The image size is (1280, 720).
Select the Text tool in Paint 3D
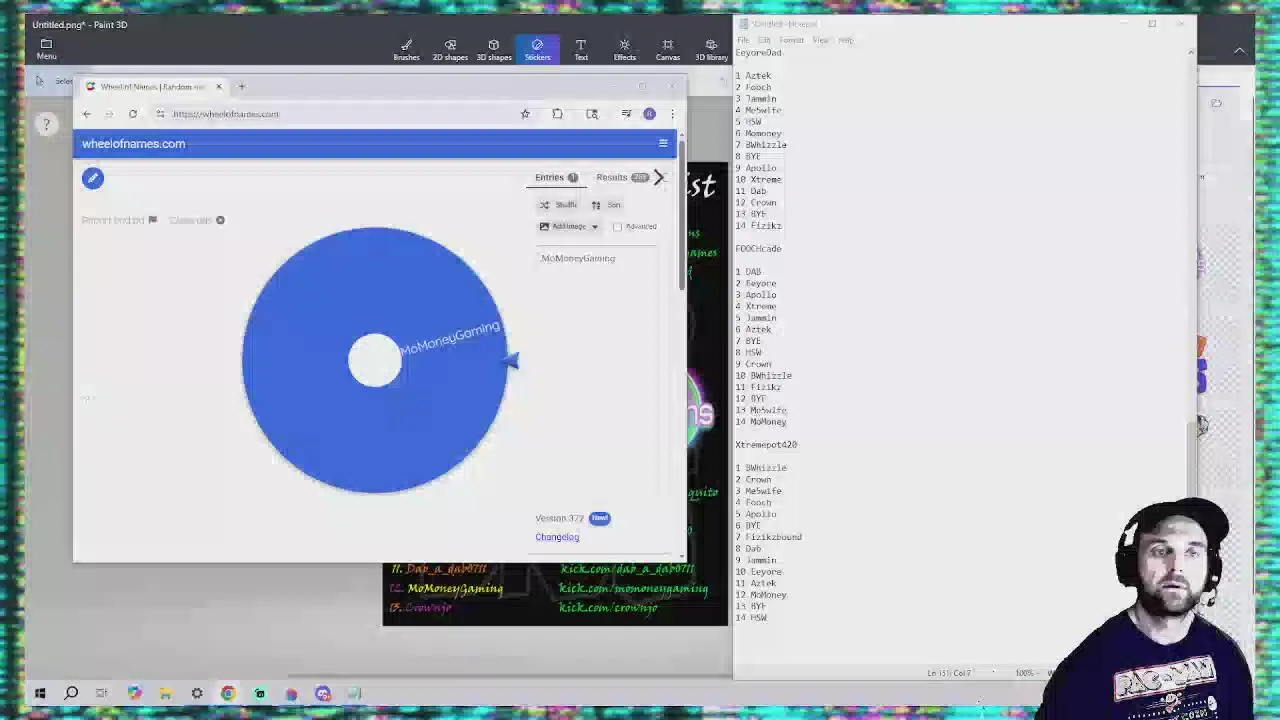click(581, 50)
